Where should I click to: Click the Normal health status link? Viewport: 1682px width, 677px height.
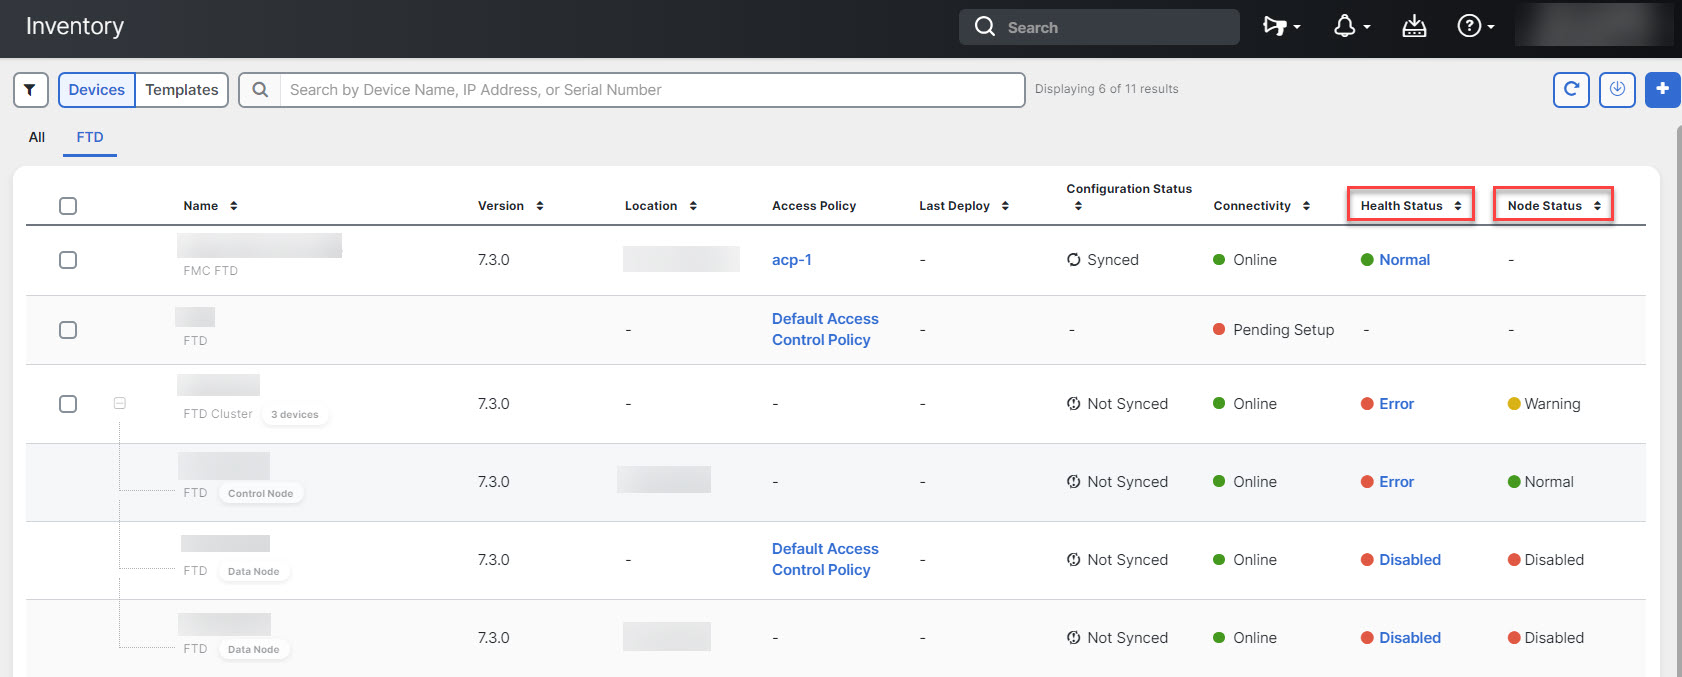(1404, 260)
